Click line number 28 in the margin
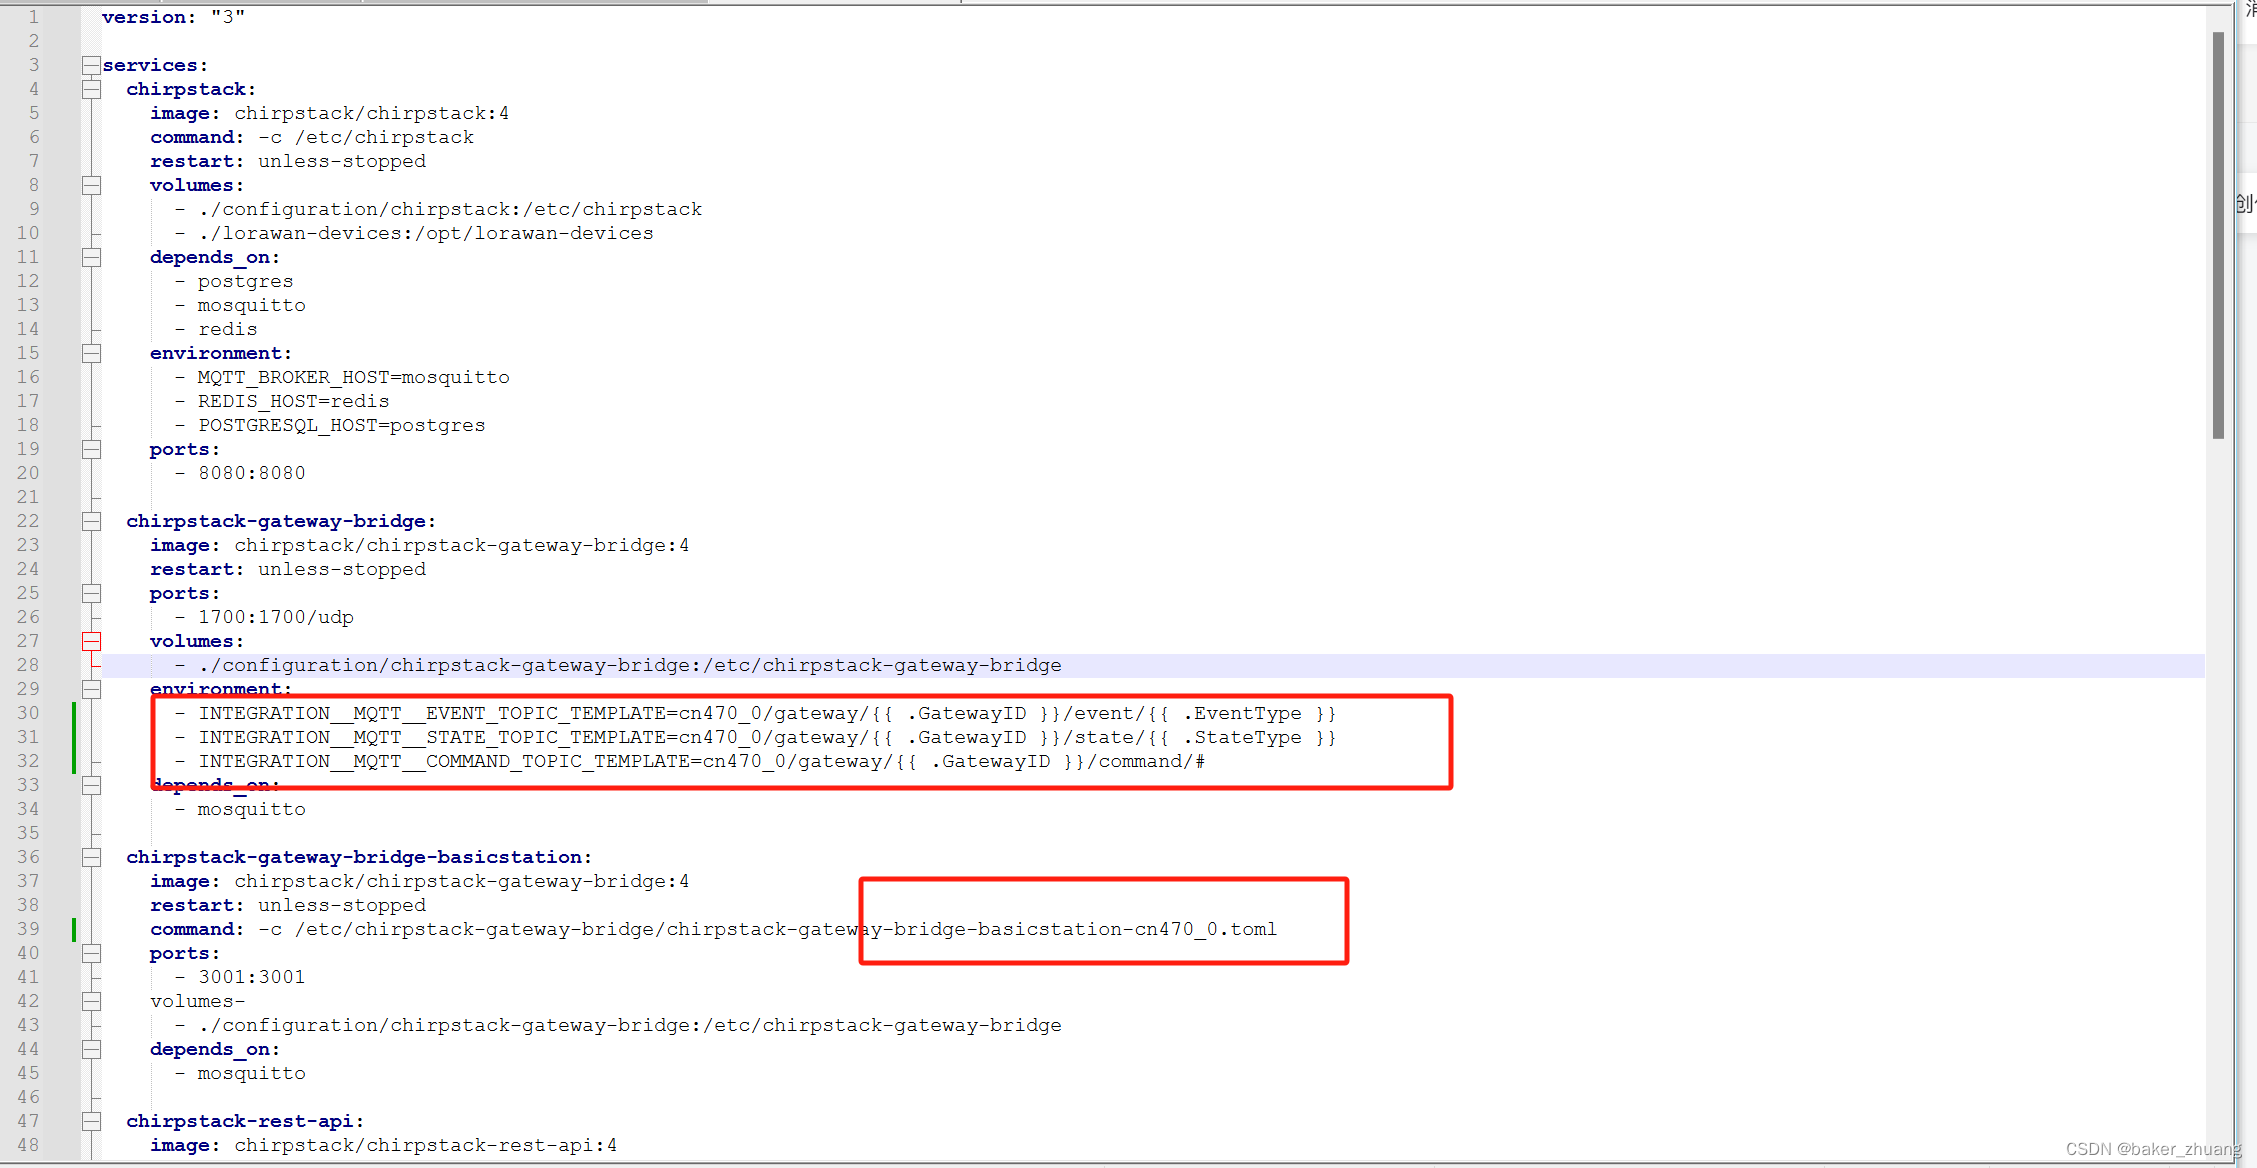The width and height of the screenshot is (2257, 1168). click(x=28, y=665)
